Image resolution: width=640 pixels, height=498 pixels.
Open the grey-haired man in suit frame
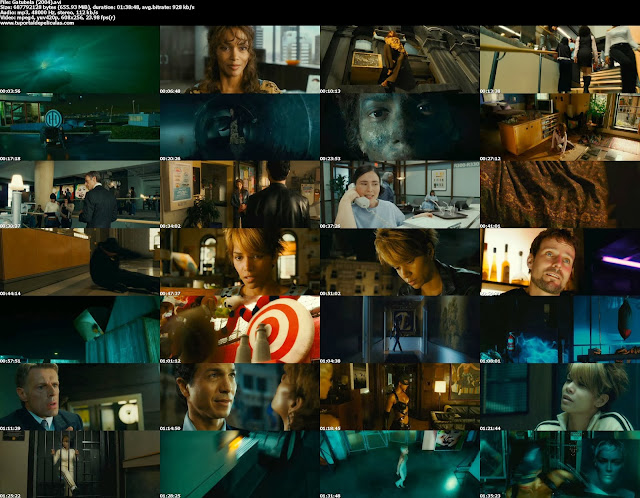[x=80, y=397]
